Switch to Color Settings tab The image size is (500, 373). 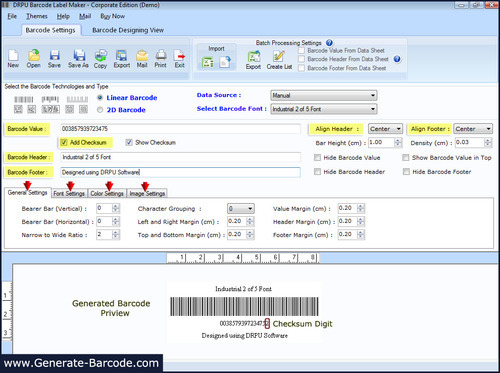pos(107,193)
